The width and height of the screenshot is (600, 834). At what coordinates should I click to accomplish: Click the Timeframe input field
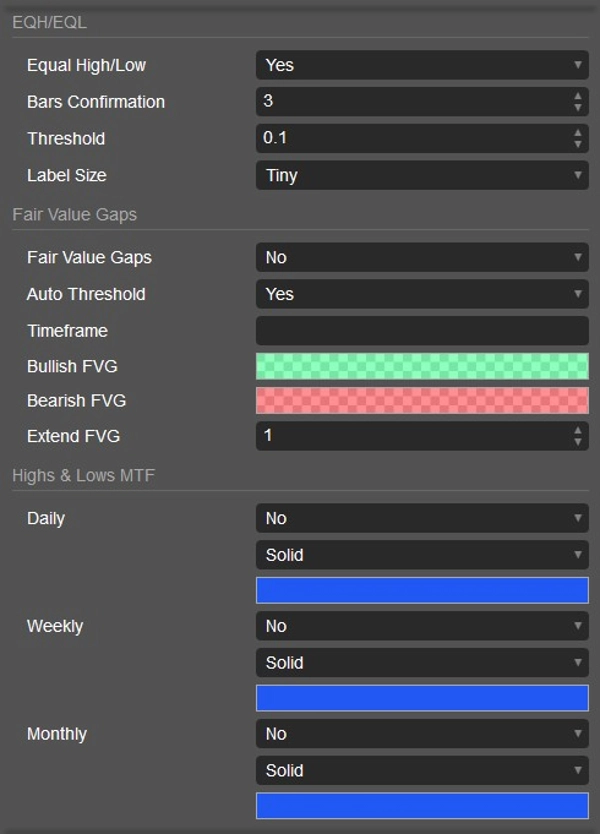tap(422, 331)
